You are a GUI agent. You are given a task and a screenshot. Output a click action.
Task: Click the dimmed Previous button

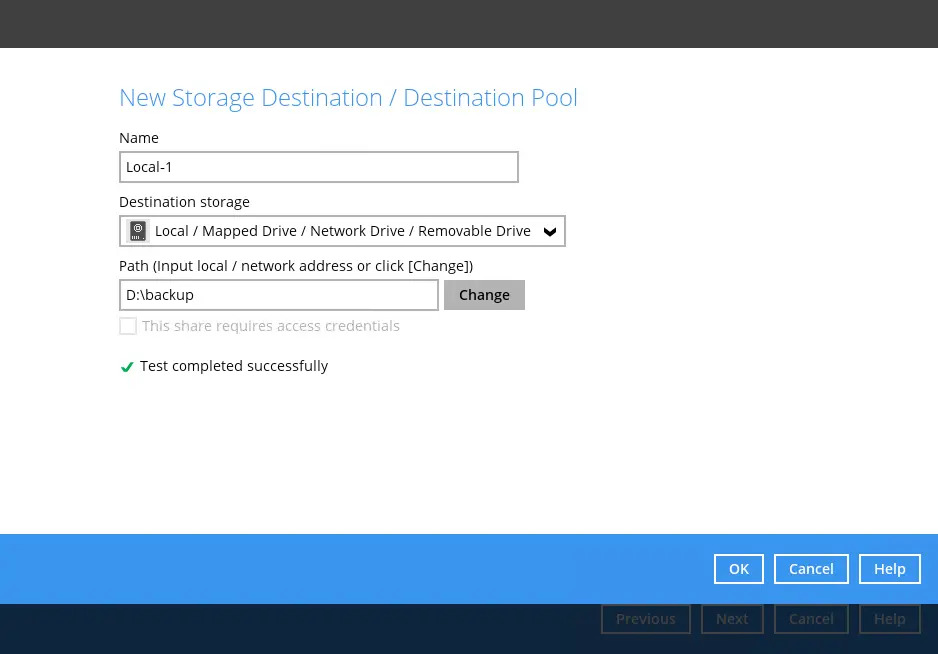645,619
